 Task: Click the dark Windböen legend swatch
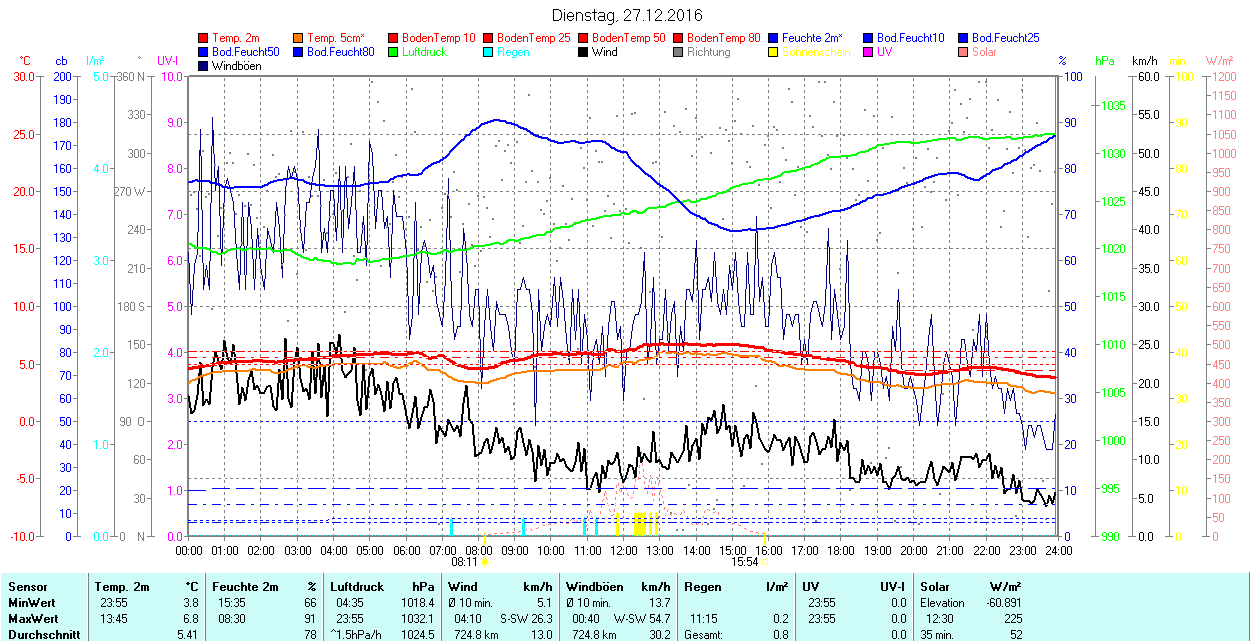coord(204,66)
